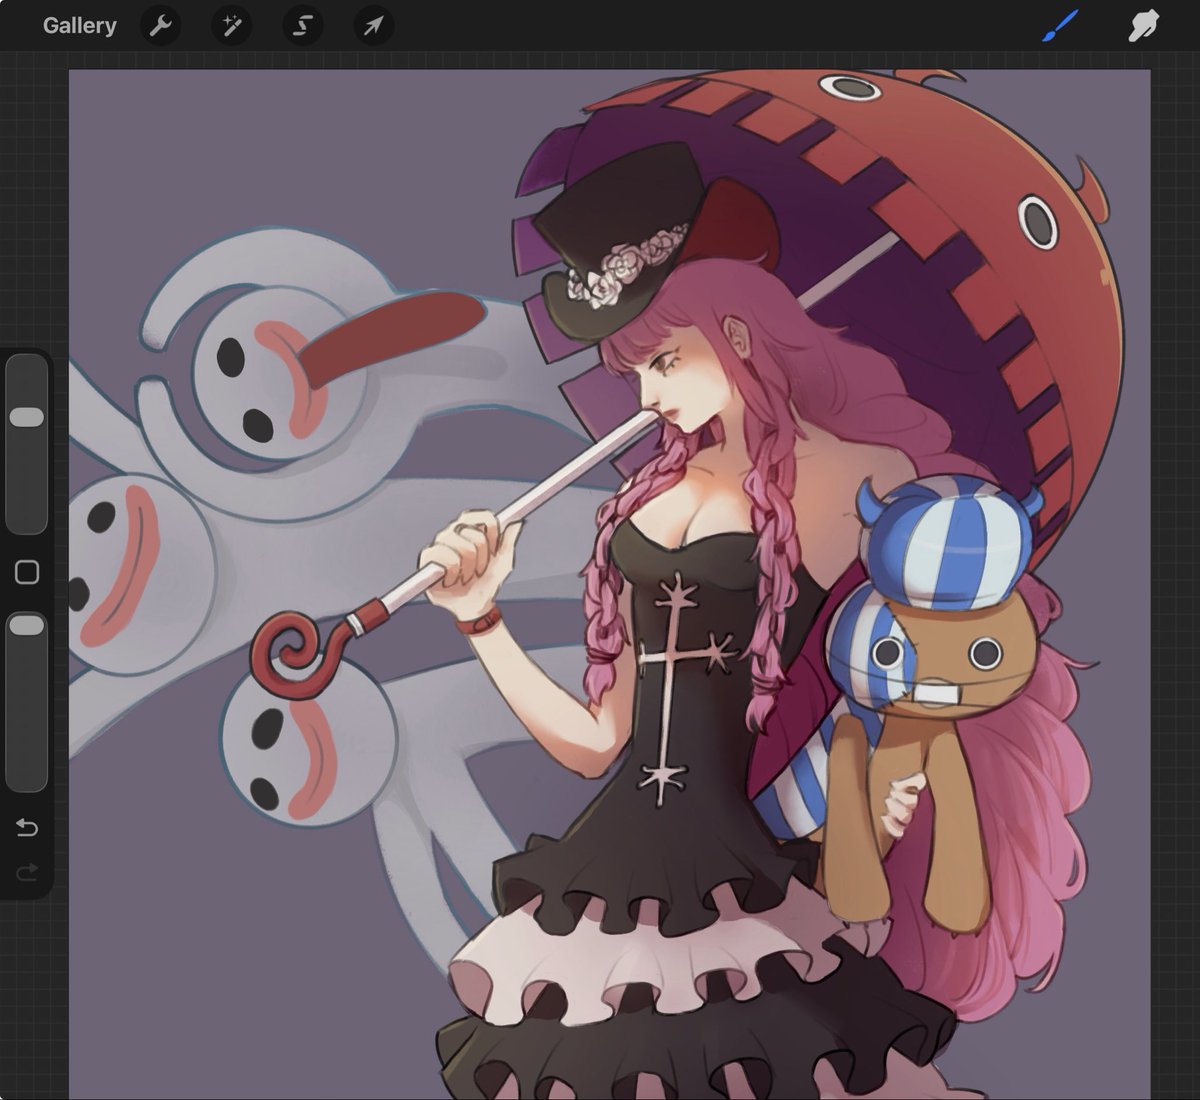The image size is (1200, 1100).
Task: Open the Actions wrench menu
Action: tap(160, 26)
